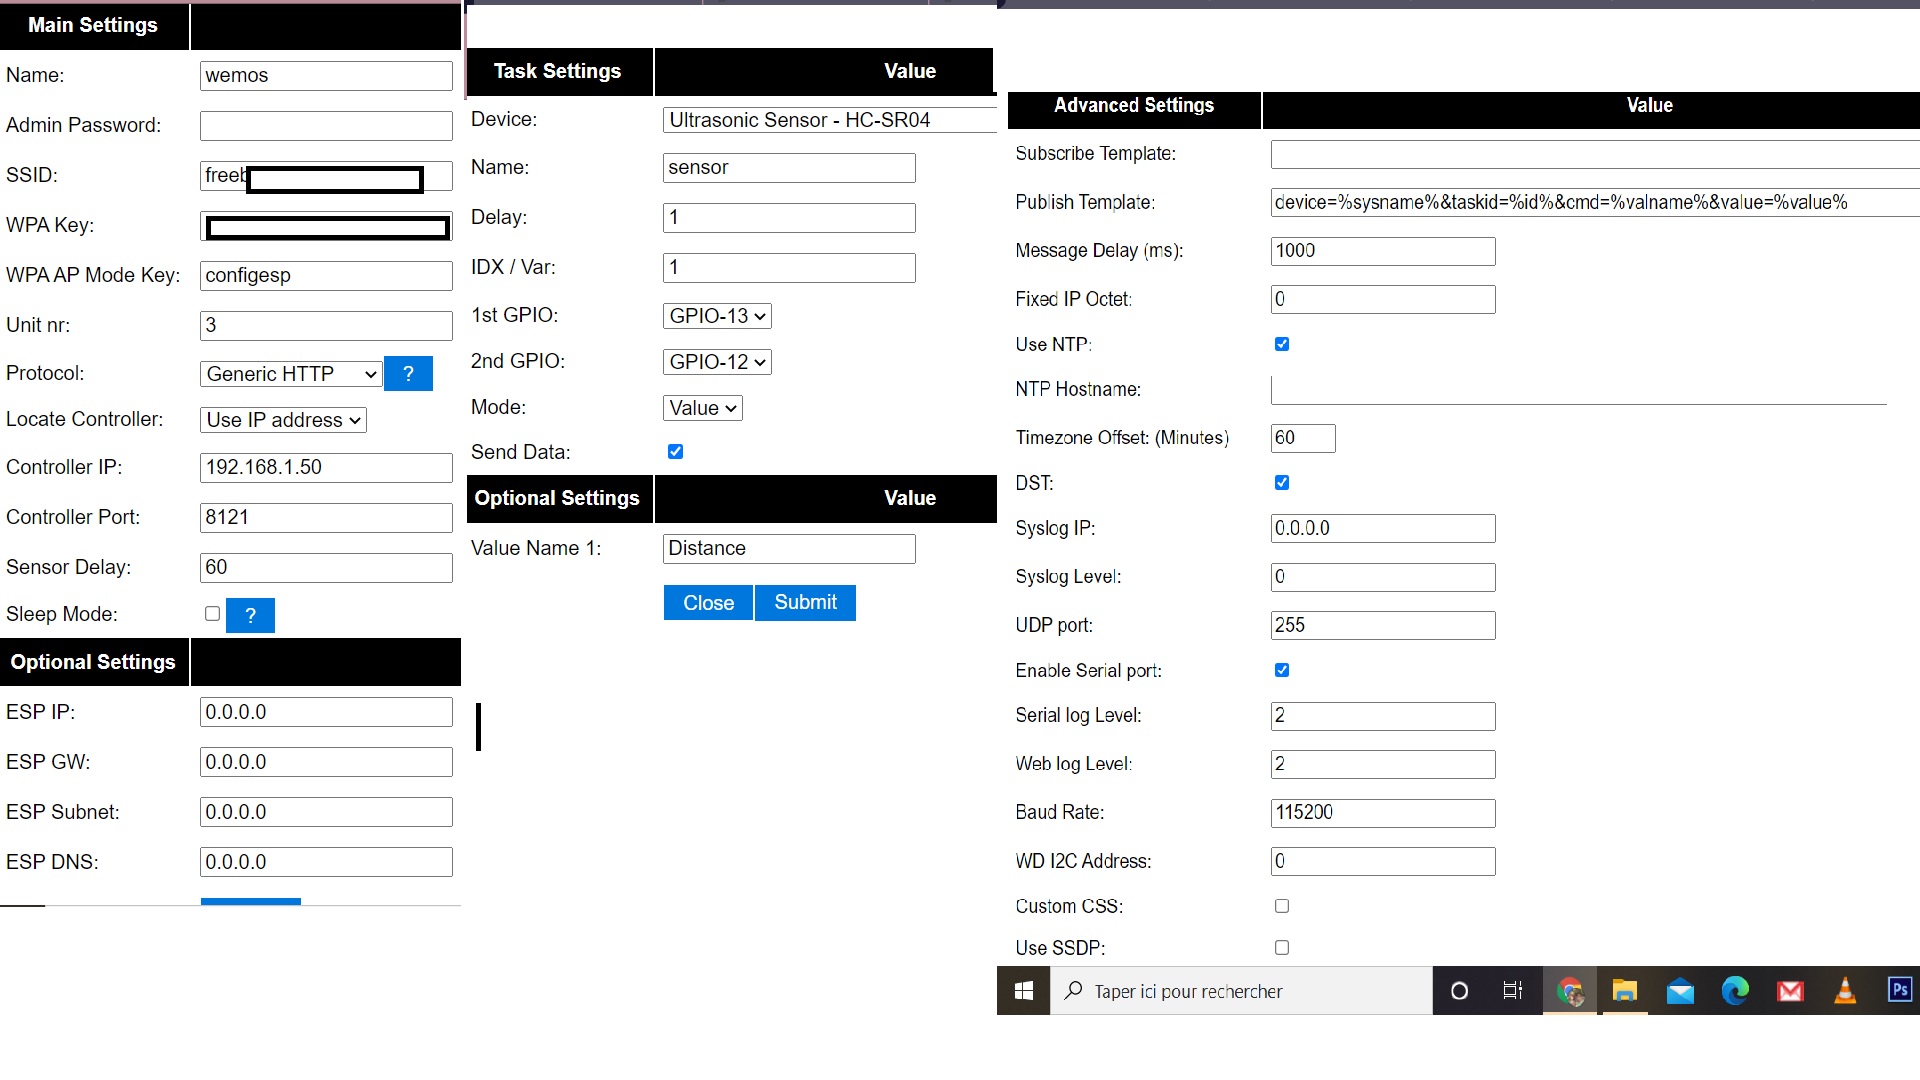Open the Mode Value dropdown
The width and height of the screenshot is (1920, 1080).
point(703,408)
